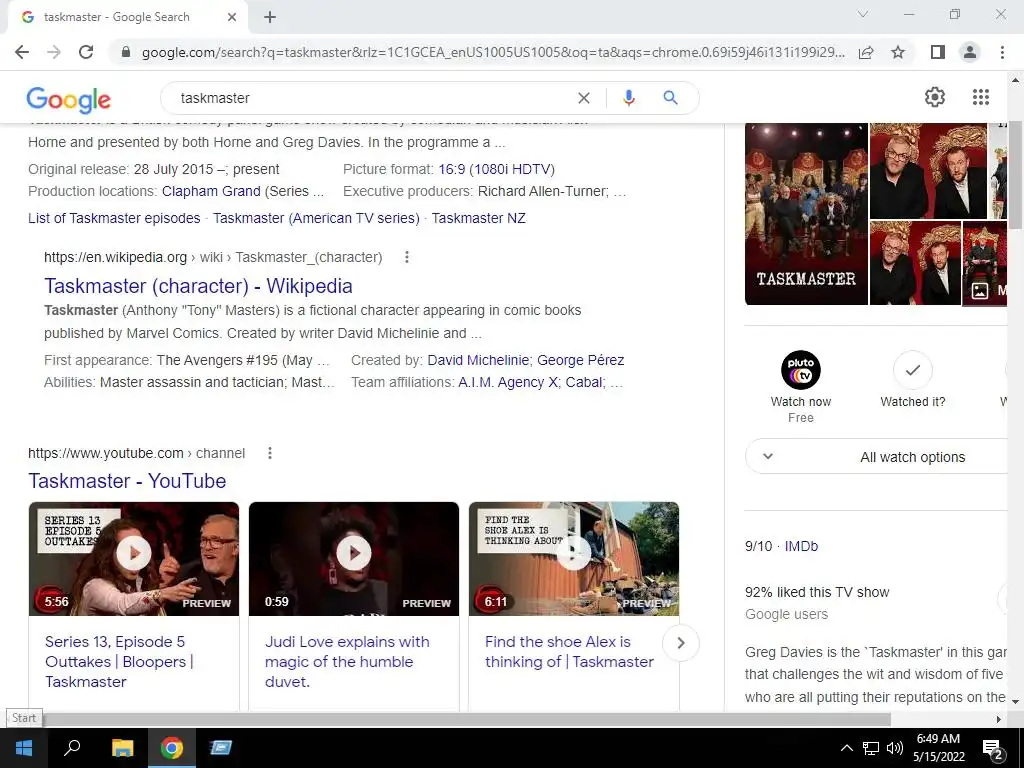1024x768 pixels.
Task: Open Google settings gear icon
Action: [935, 97]
